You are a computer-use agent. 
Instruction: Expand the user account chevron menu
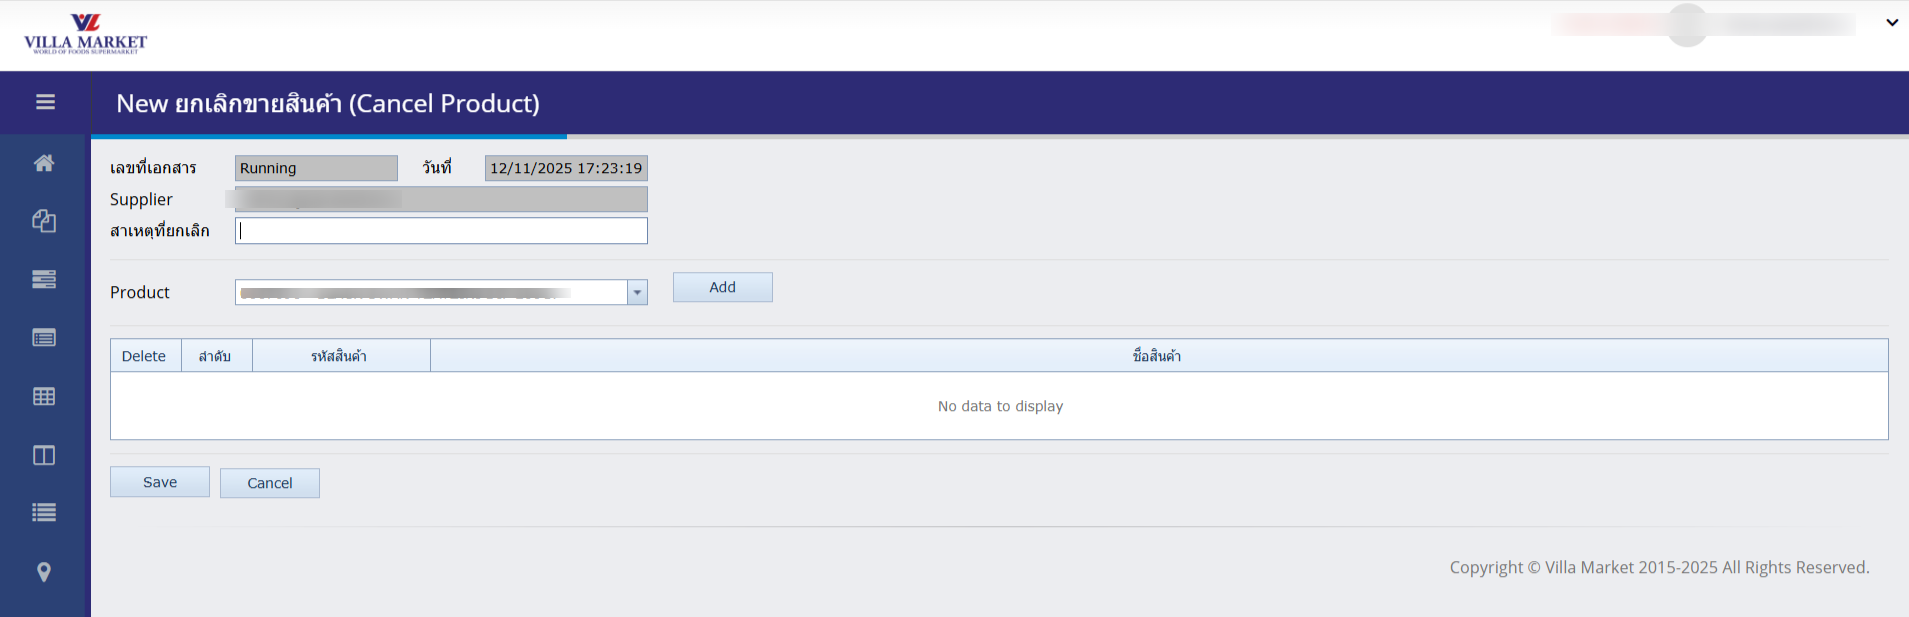tap(1892, 23)
